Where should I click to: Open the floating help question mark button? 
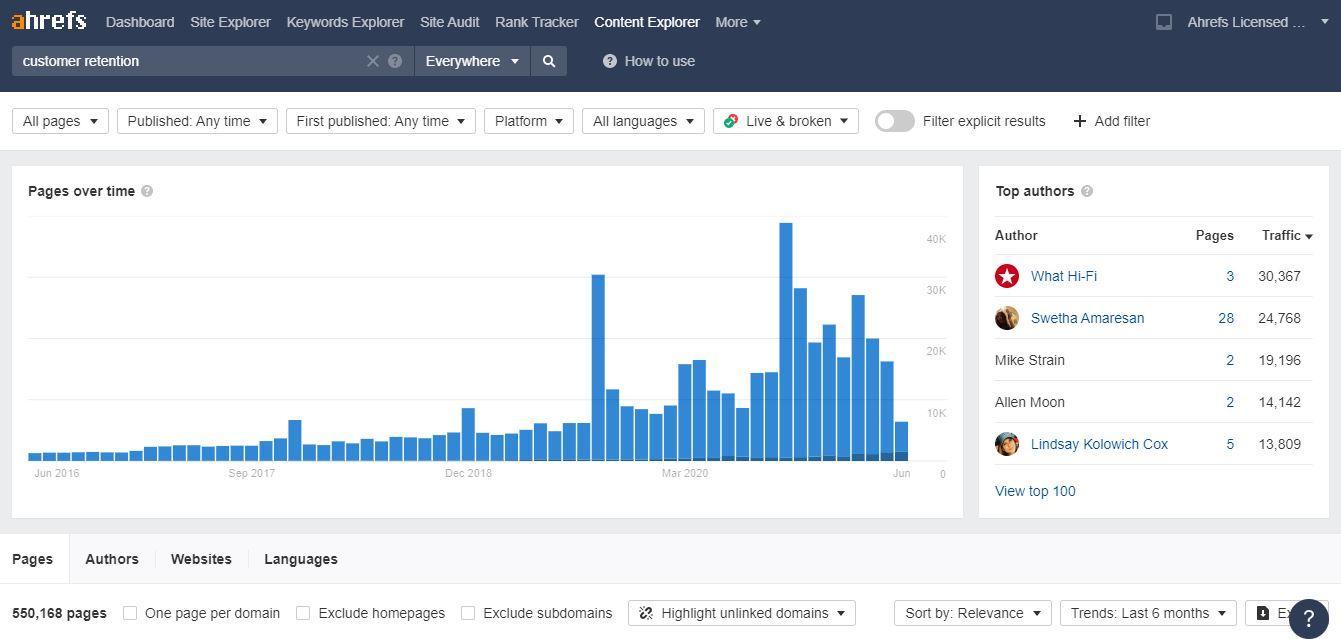click(1308, 618)
